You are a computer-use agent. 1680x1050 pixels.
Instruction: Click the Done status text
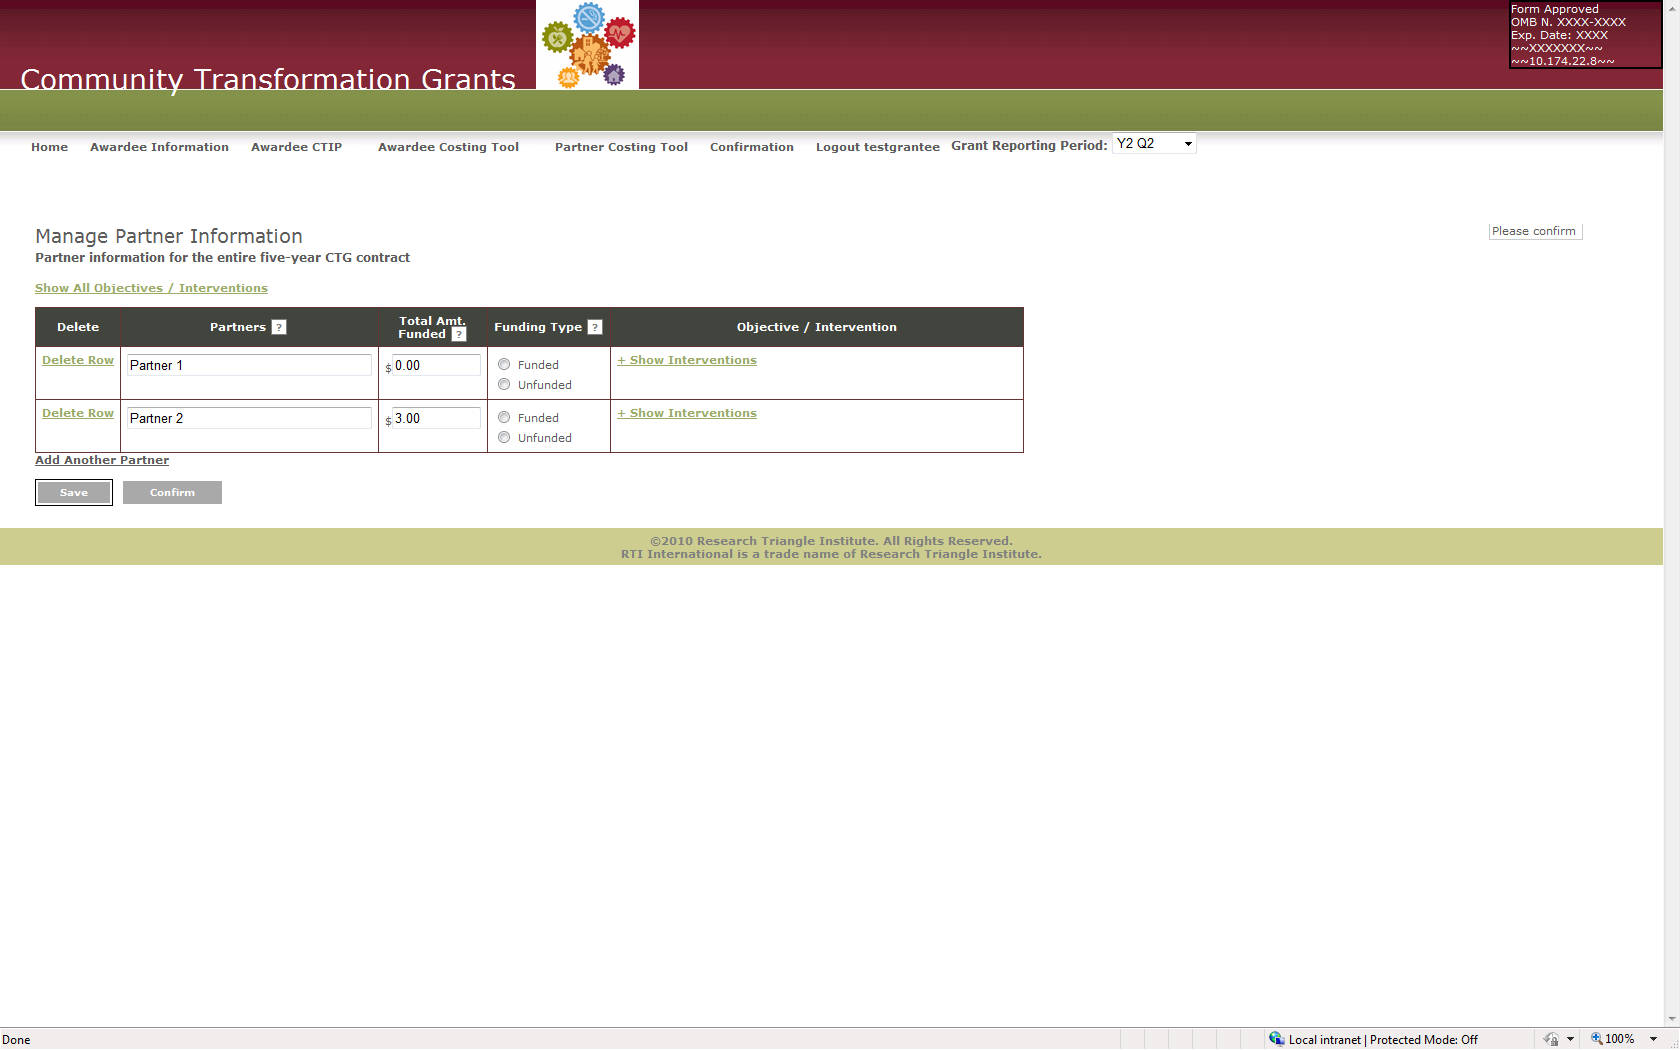pyautogui.click(x=16, y=1040)
